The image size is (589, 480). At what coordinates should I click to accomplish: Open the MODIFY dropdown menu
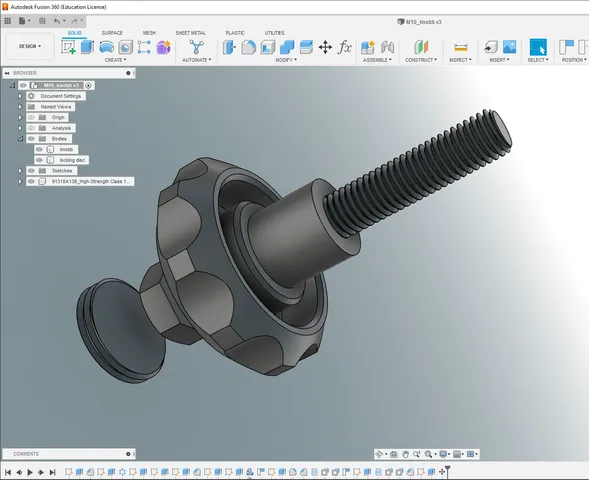tap(286, 60)
